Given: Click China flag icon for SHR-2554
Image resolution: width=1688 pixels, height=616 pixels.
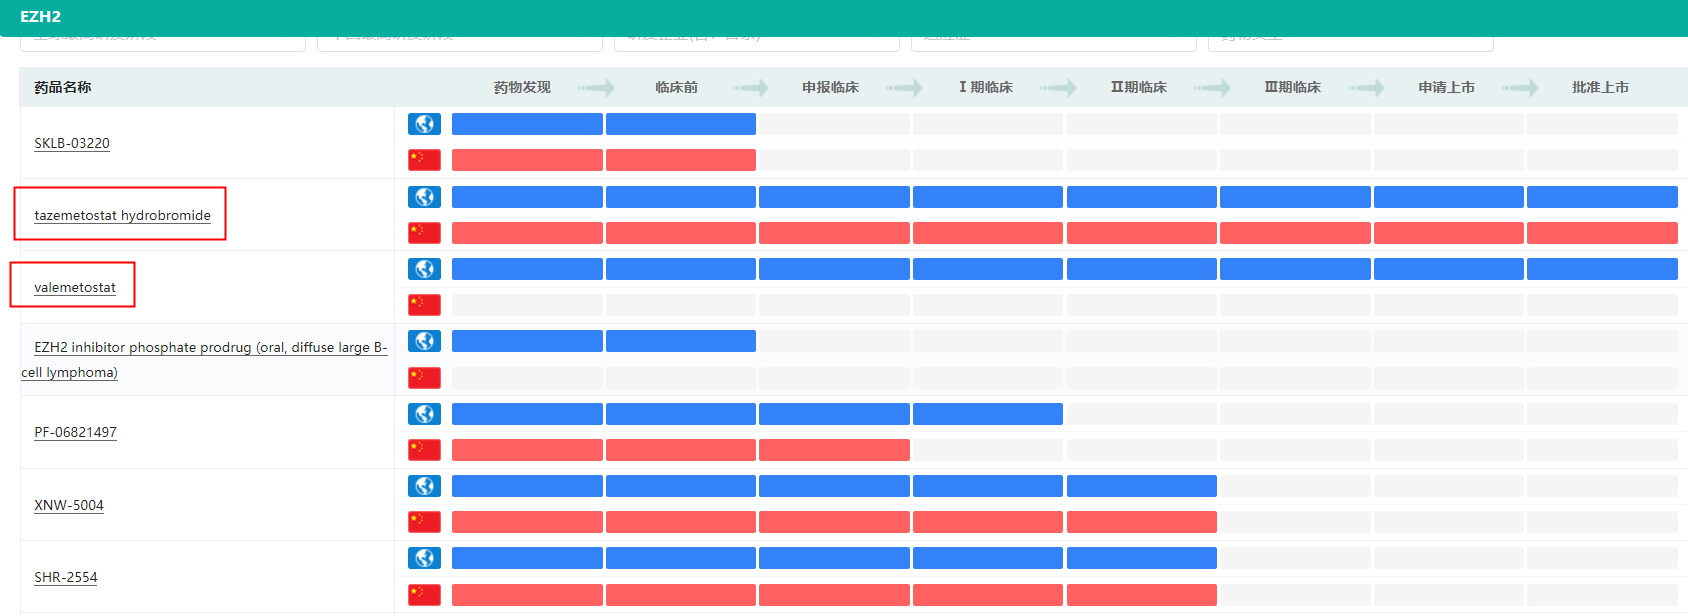Looking at the screenshot, I should point(424,594).
